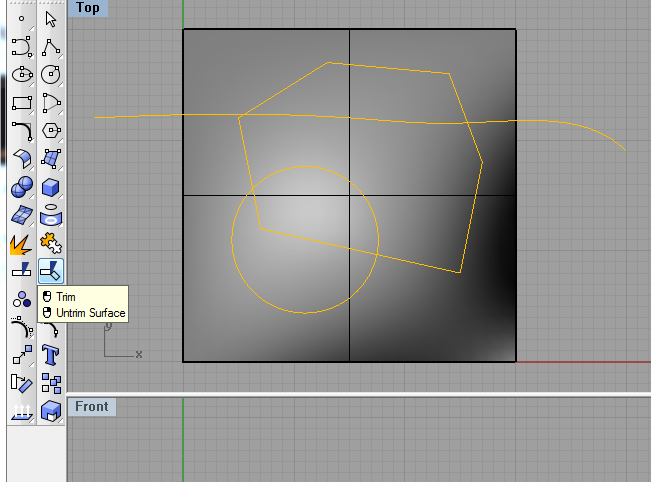Open the Mesh plane tool

click(22, 215)
